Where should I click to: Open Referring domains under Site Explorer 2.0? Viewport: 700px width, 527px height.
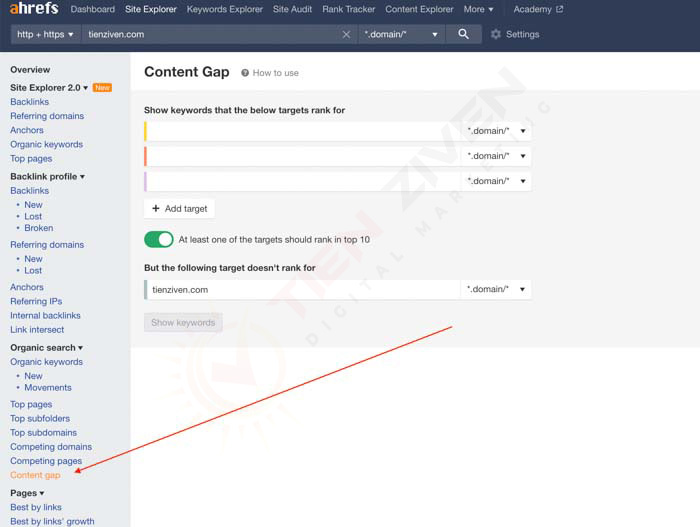click(47, 116)
